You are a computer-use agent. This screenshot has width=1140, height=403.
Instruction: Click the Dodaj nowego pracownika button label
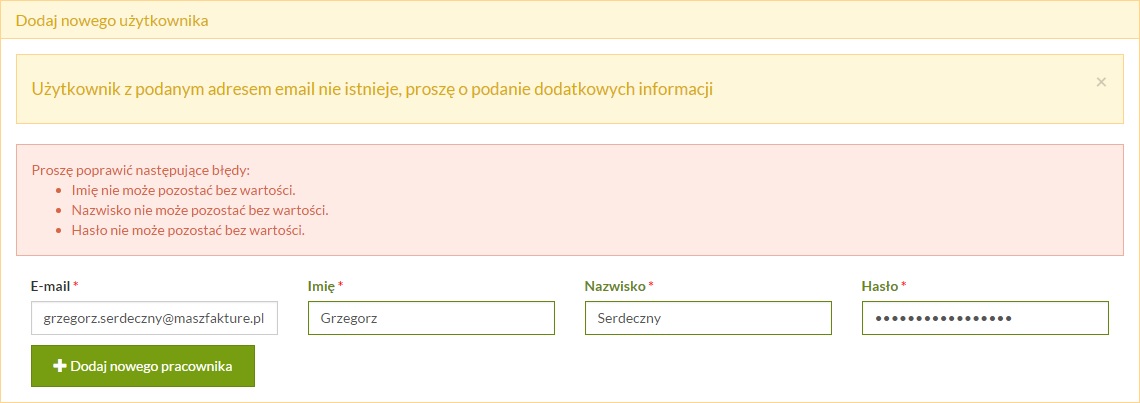coord(151,367)
